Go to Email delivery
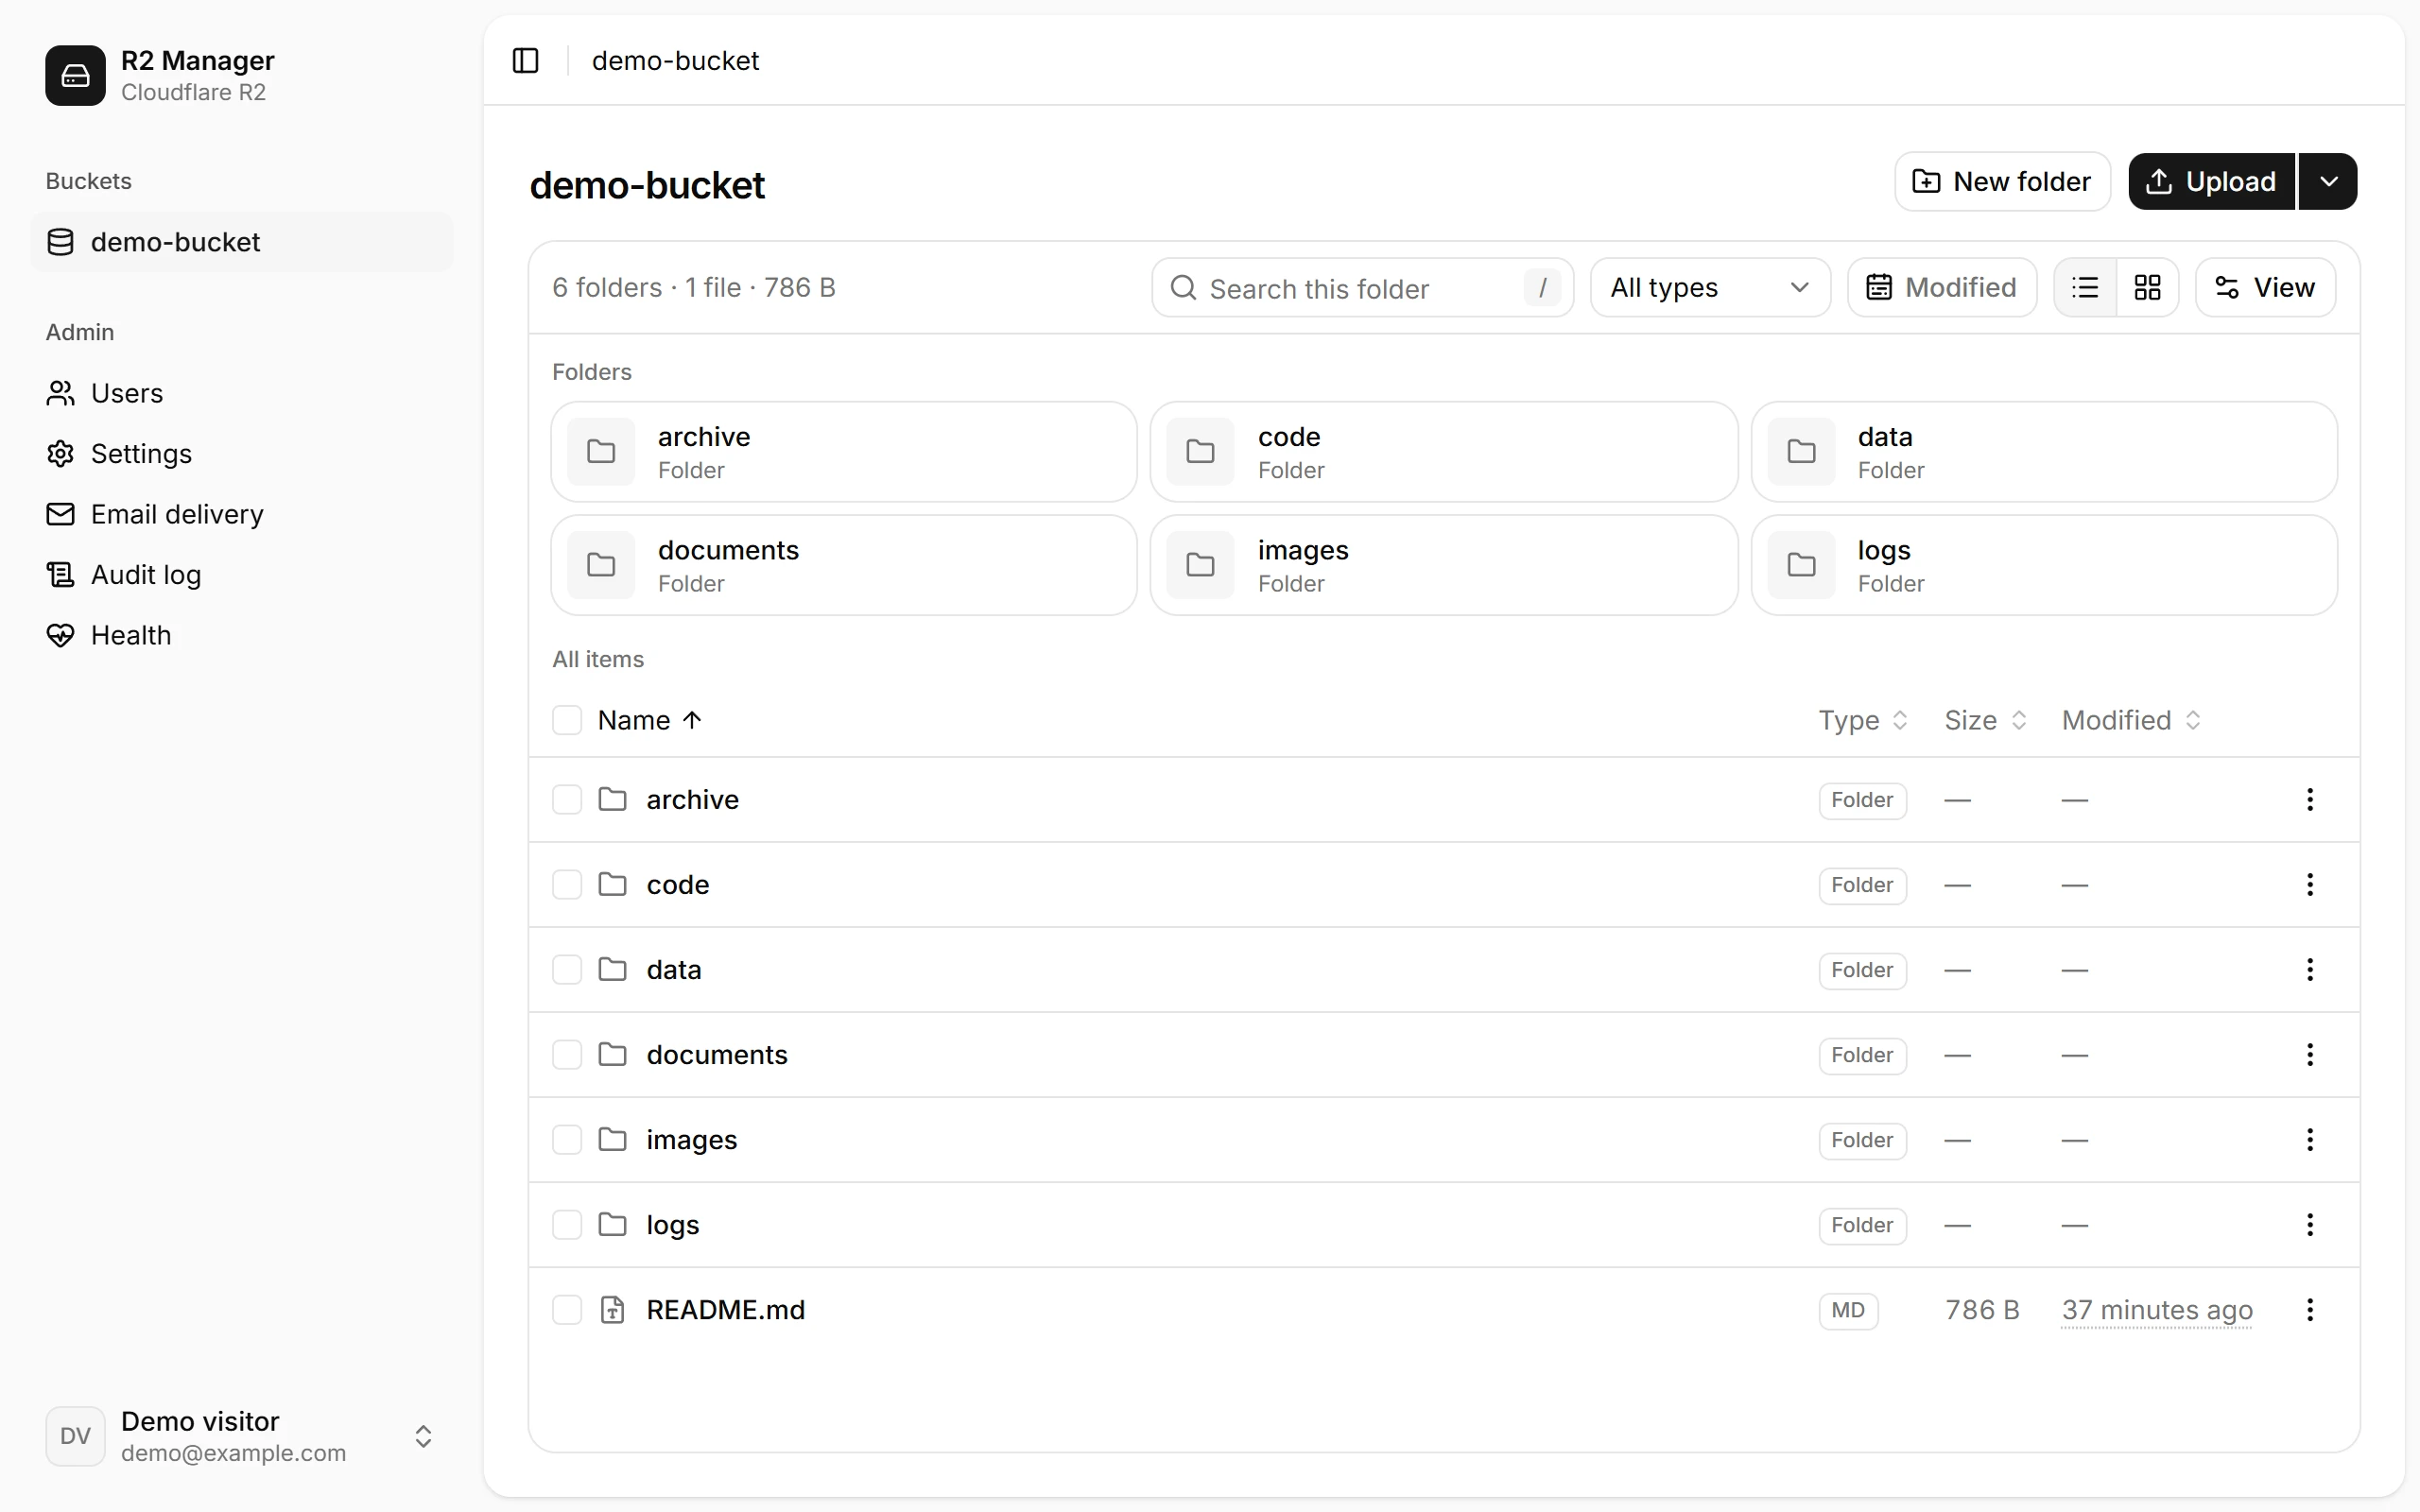The height and width of the screenshot is (1512, 2420). coord(242,514)
